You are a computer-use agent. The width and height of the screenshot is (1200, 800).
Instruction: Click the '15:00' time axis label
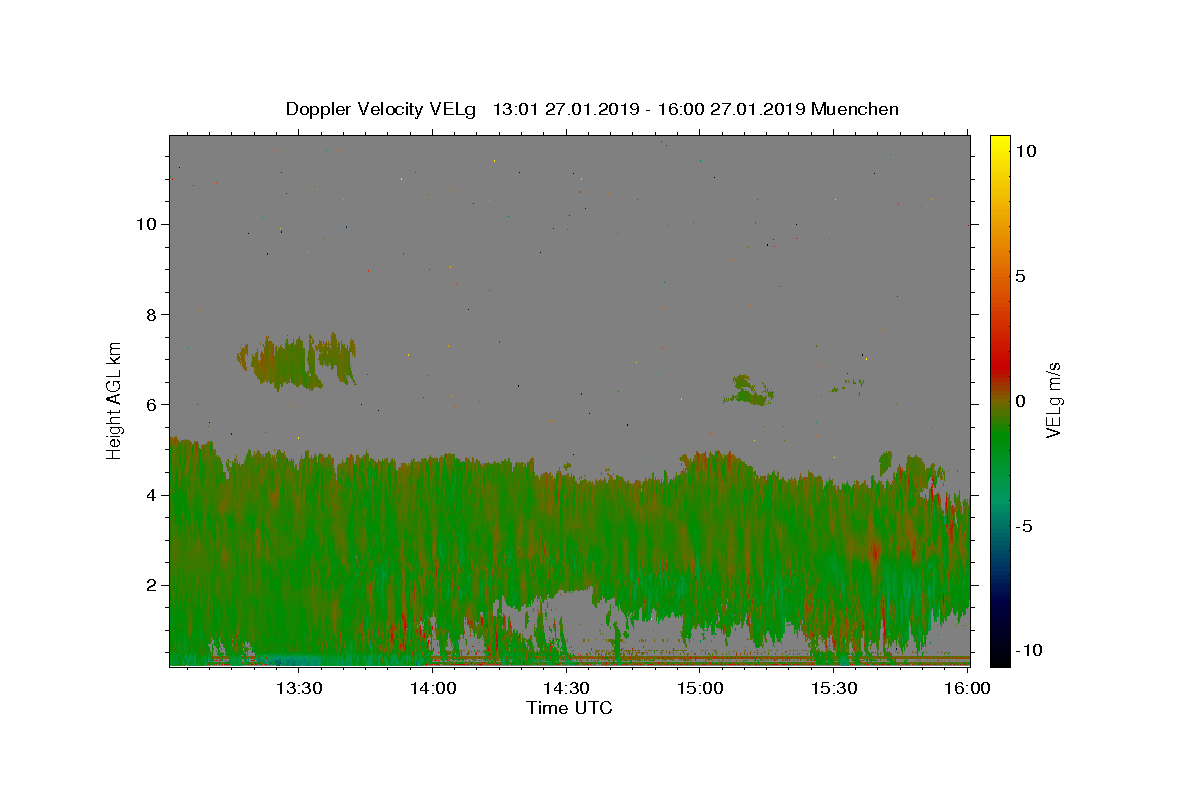click(700, 688)
